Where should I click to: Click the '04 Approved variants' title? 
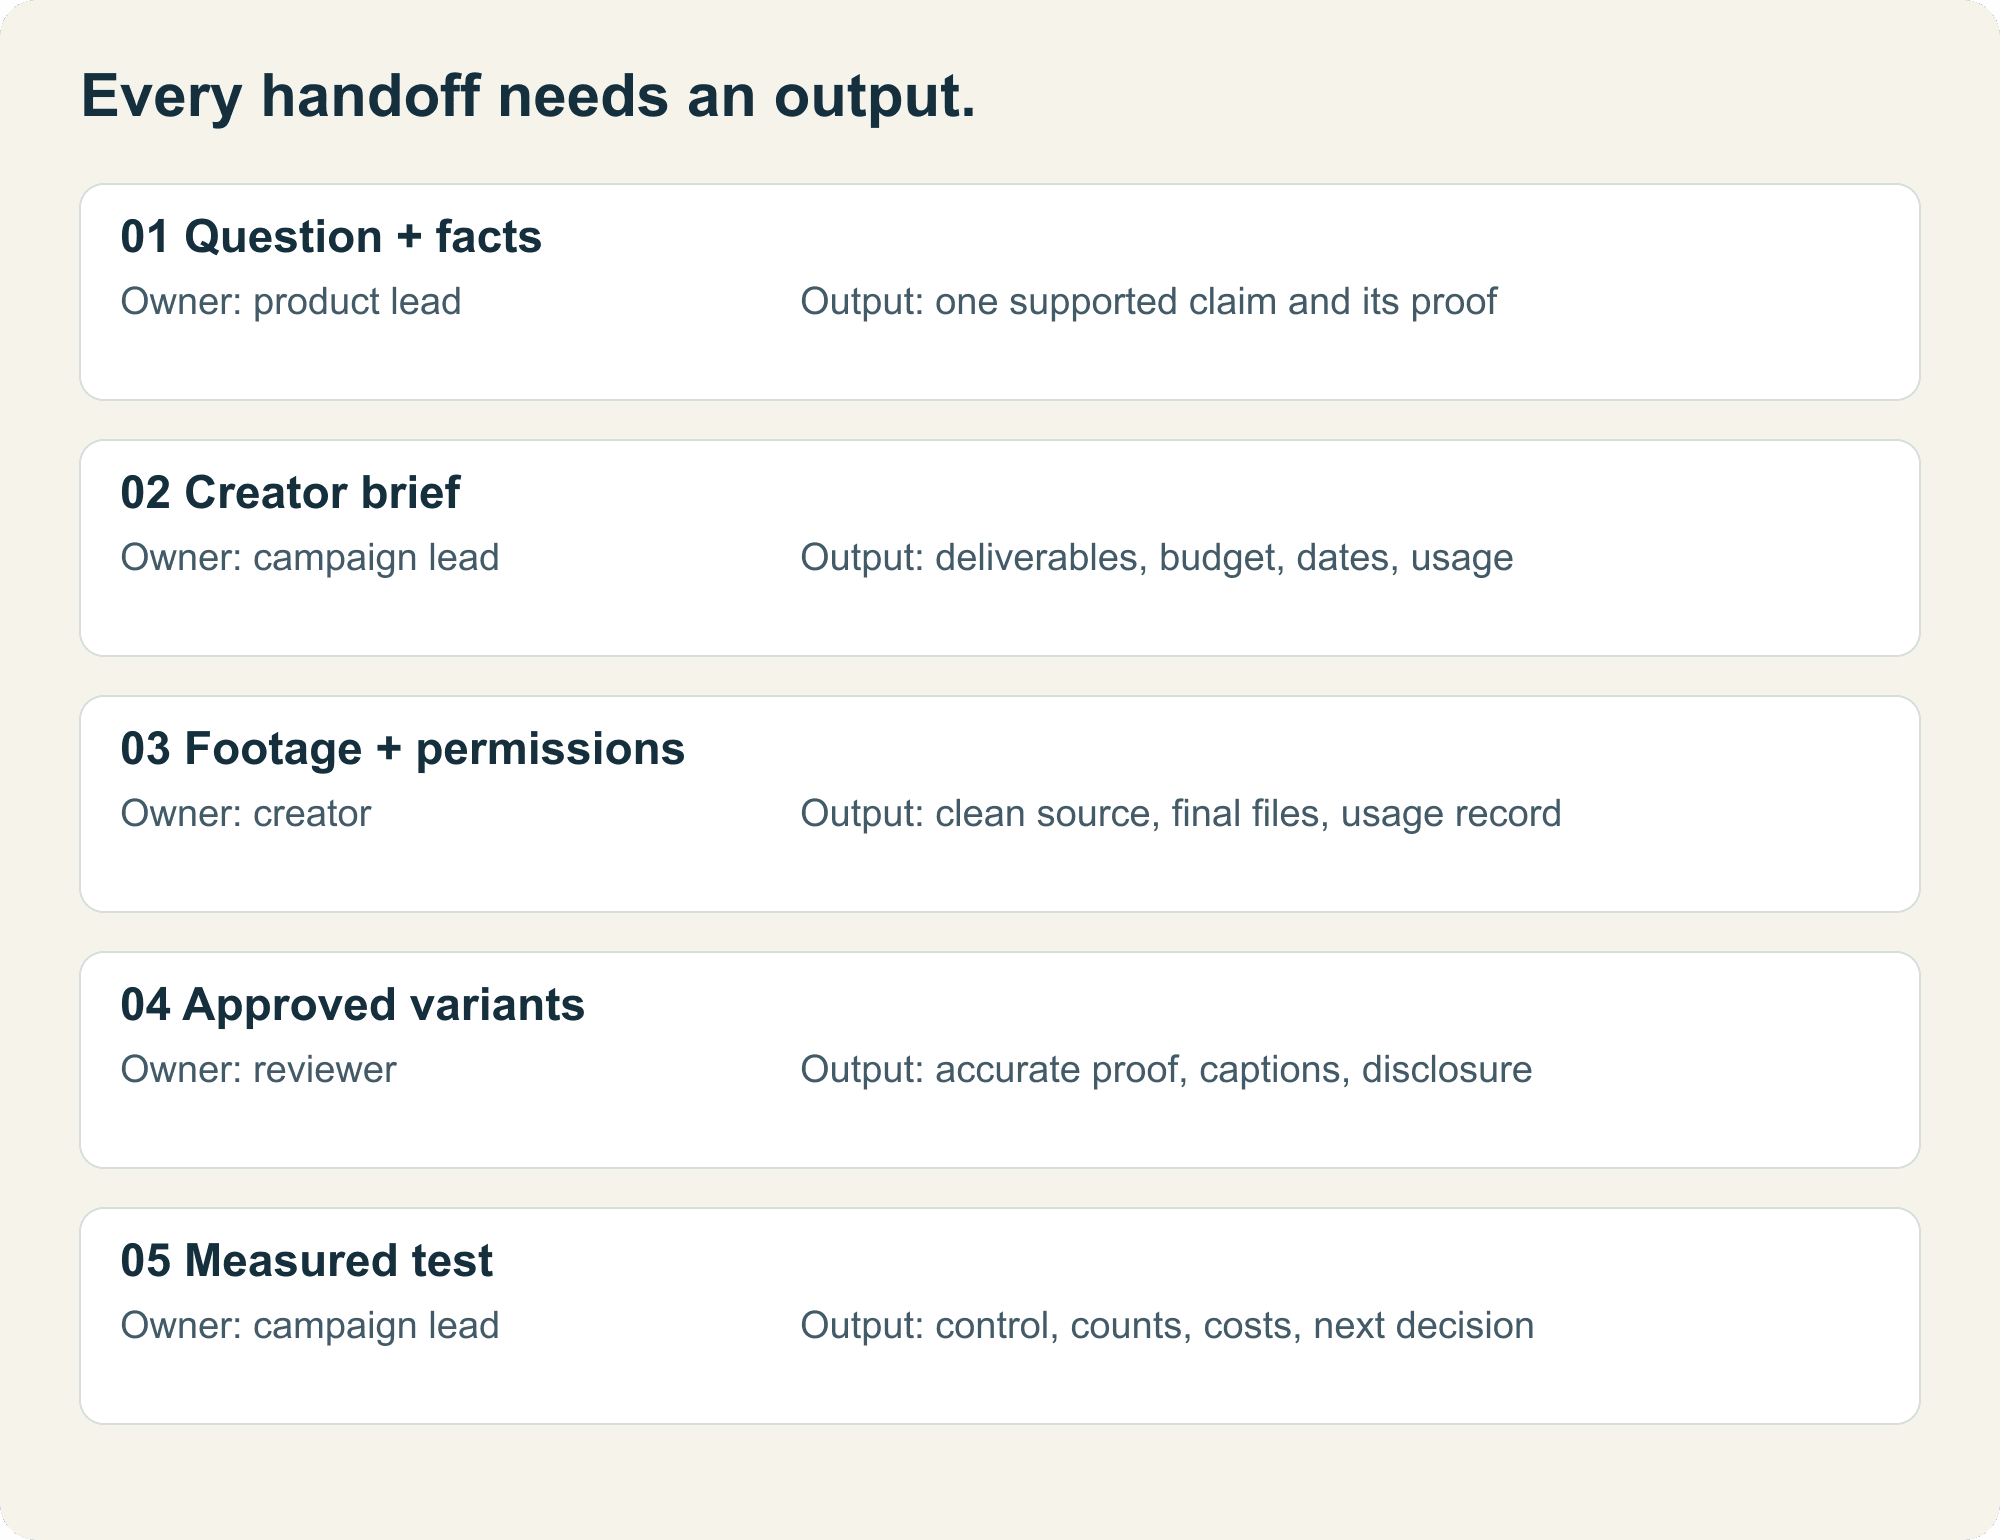tap(352, 1005)
